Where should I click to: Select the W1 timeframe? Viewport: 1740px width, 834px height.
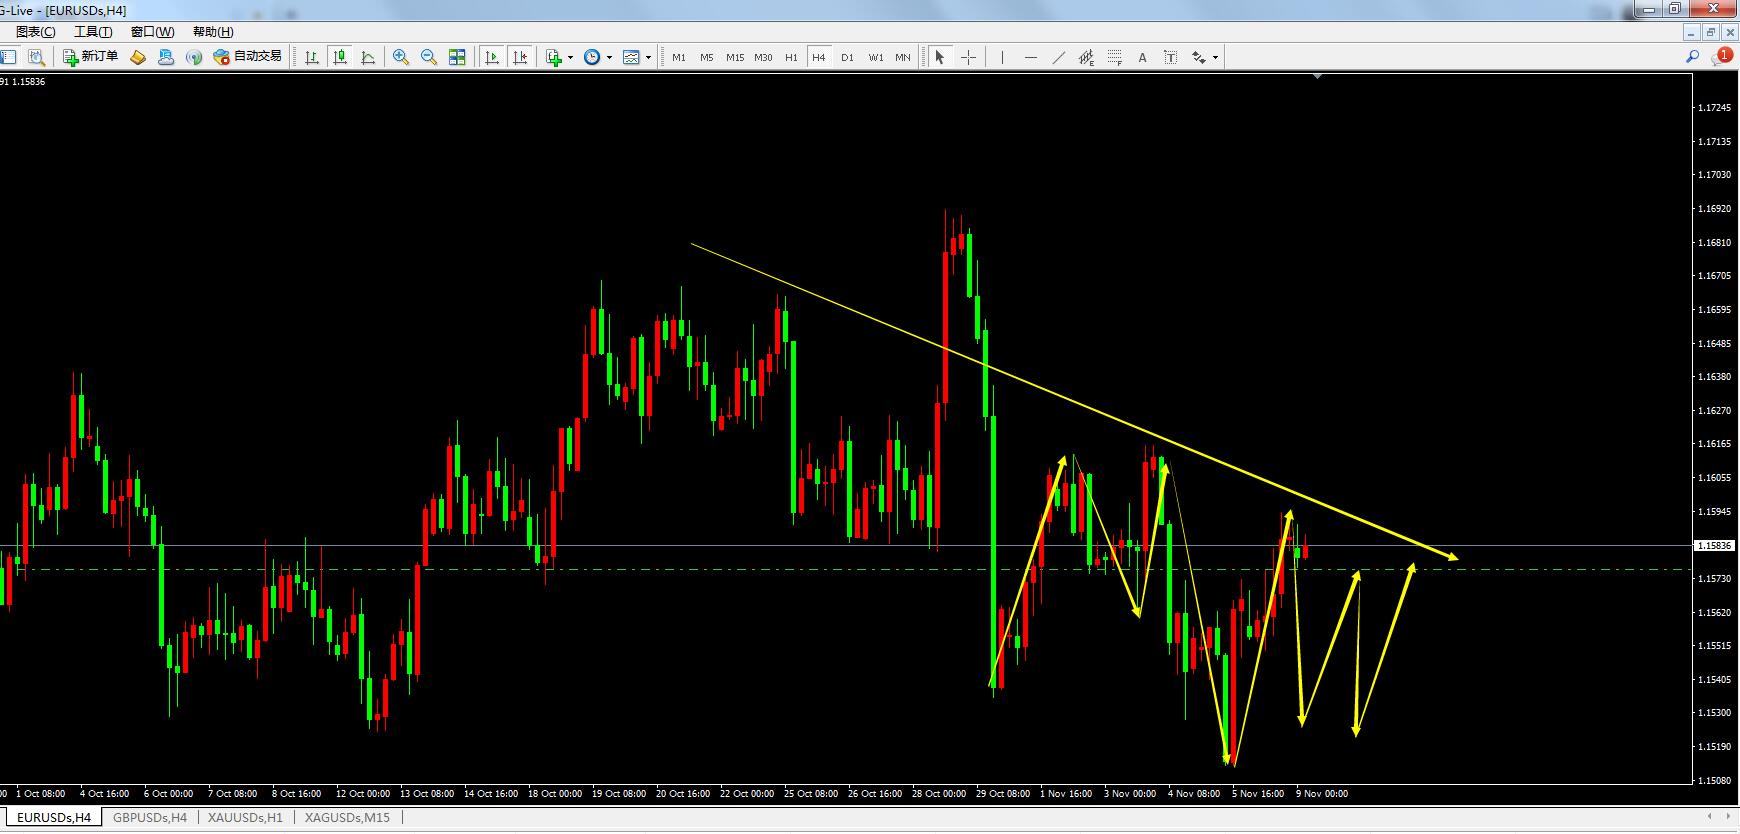click(876, 57)
